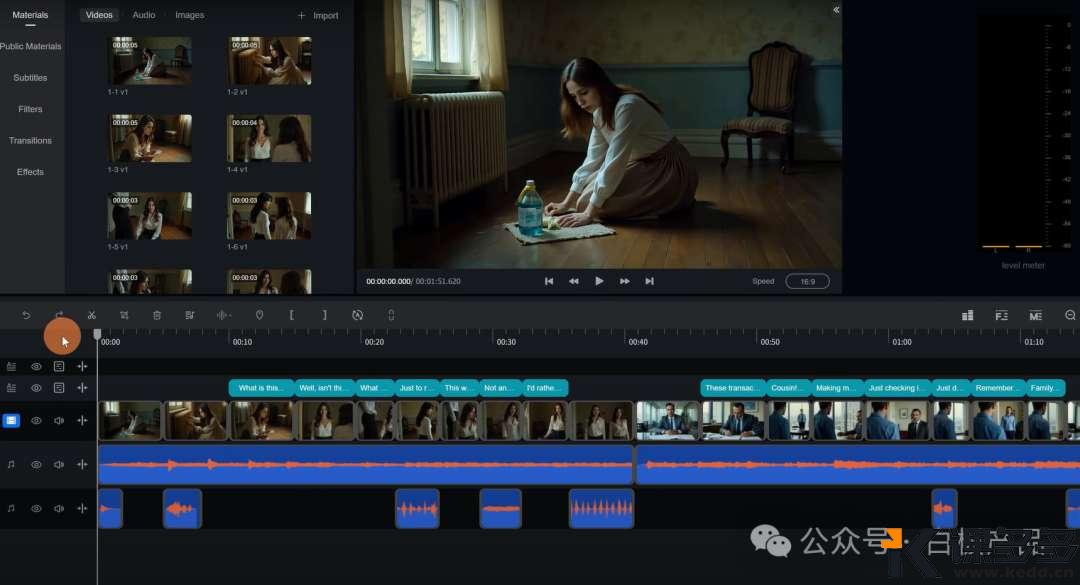Set the out-point with right bracket icon
The image size is (1080, 585).
[x=324, y=315]
